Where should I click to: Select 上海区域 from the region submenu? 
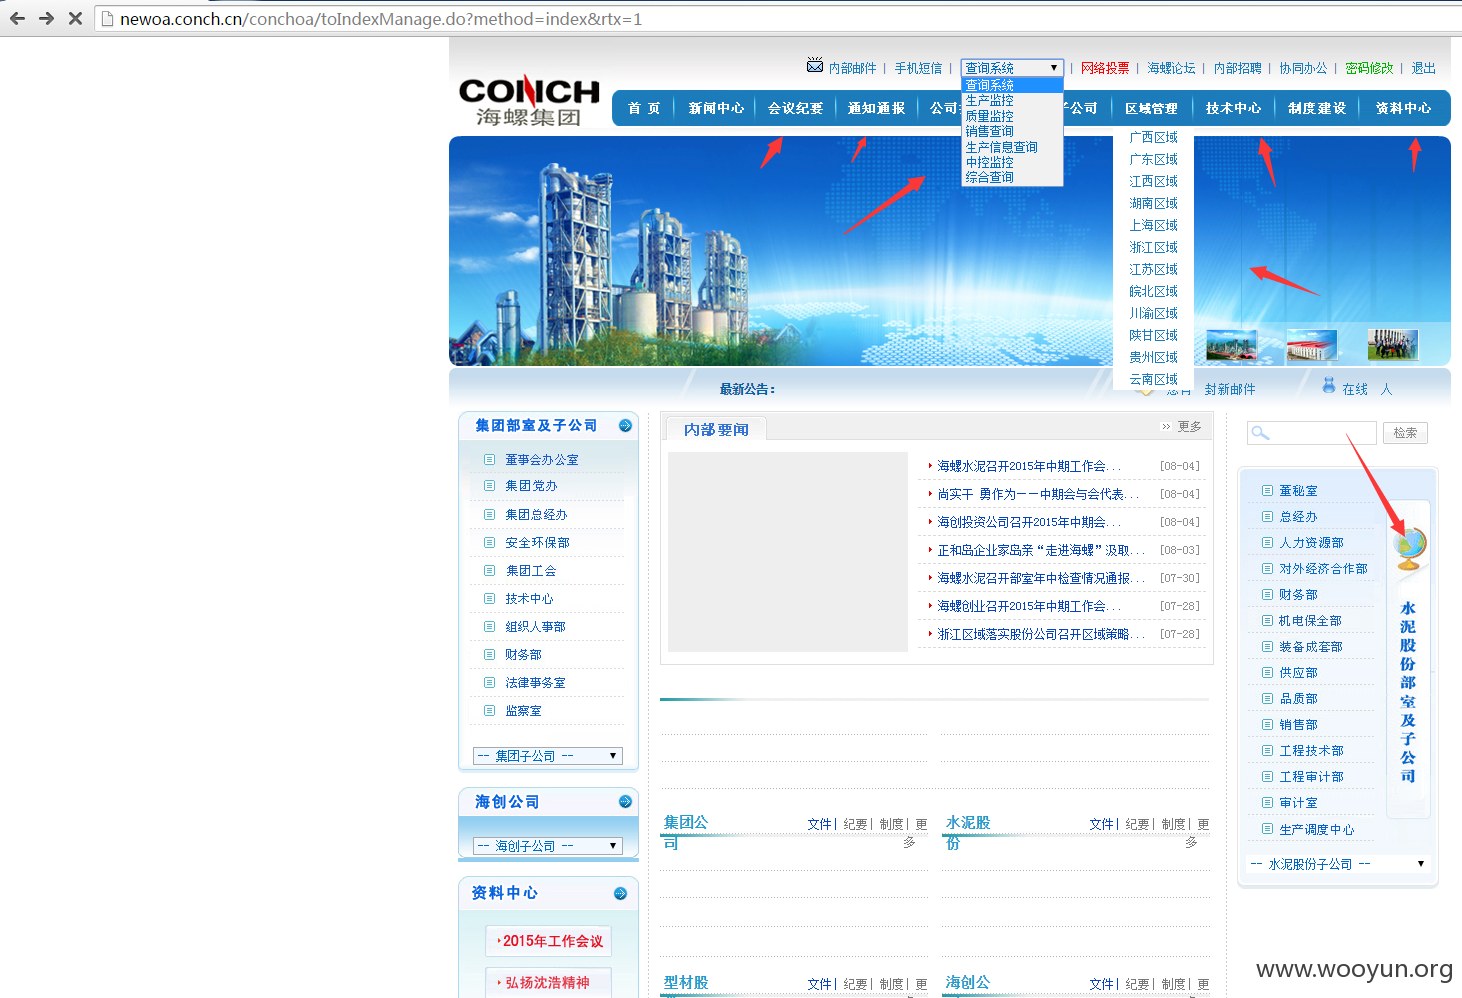click(x=1153, y=225)
